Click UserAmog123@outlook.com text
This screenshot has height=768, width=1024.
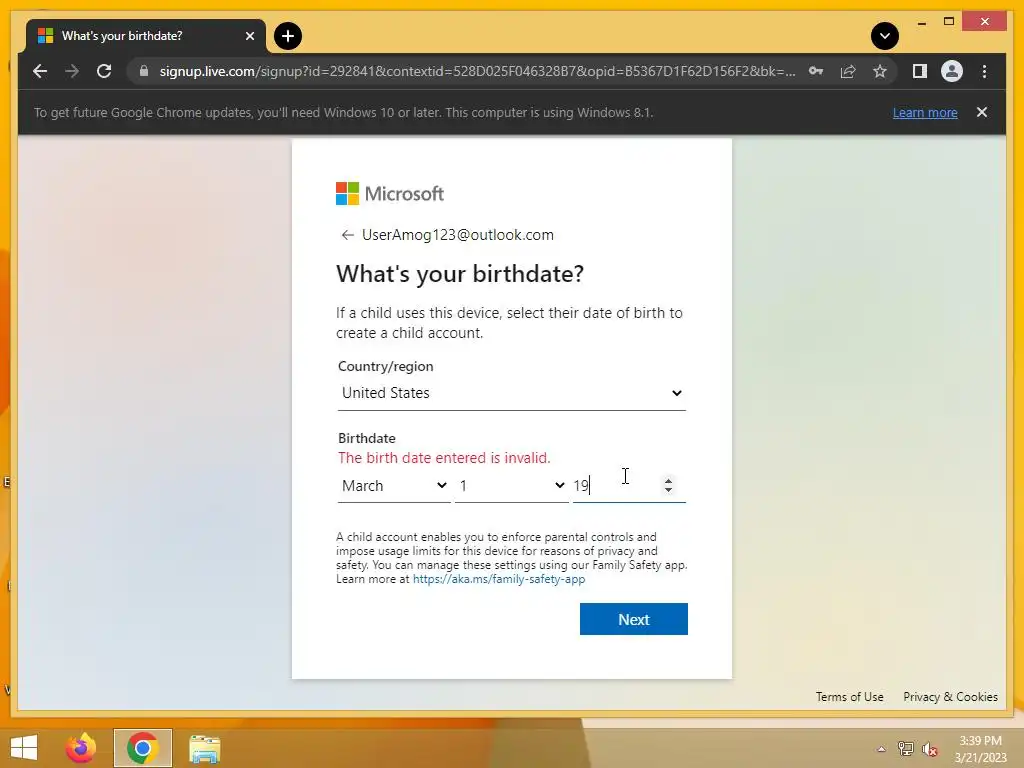(458, 235)
